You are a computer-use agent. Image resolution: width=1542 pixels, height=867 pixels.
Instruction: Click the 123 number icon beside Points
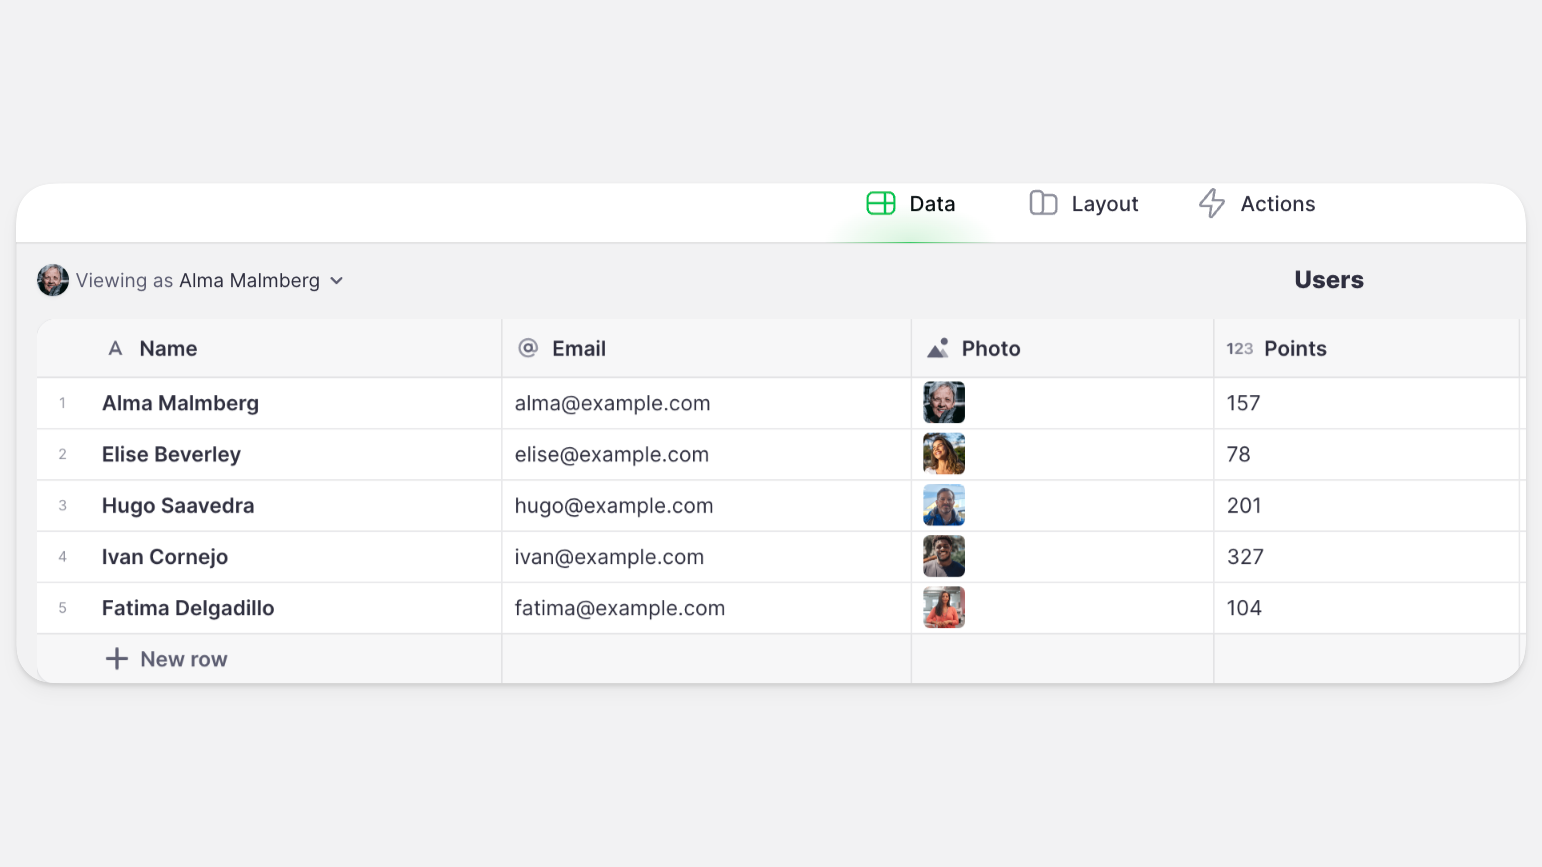1239,349
